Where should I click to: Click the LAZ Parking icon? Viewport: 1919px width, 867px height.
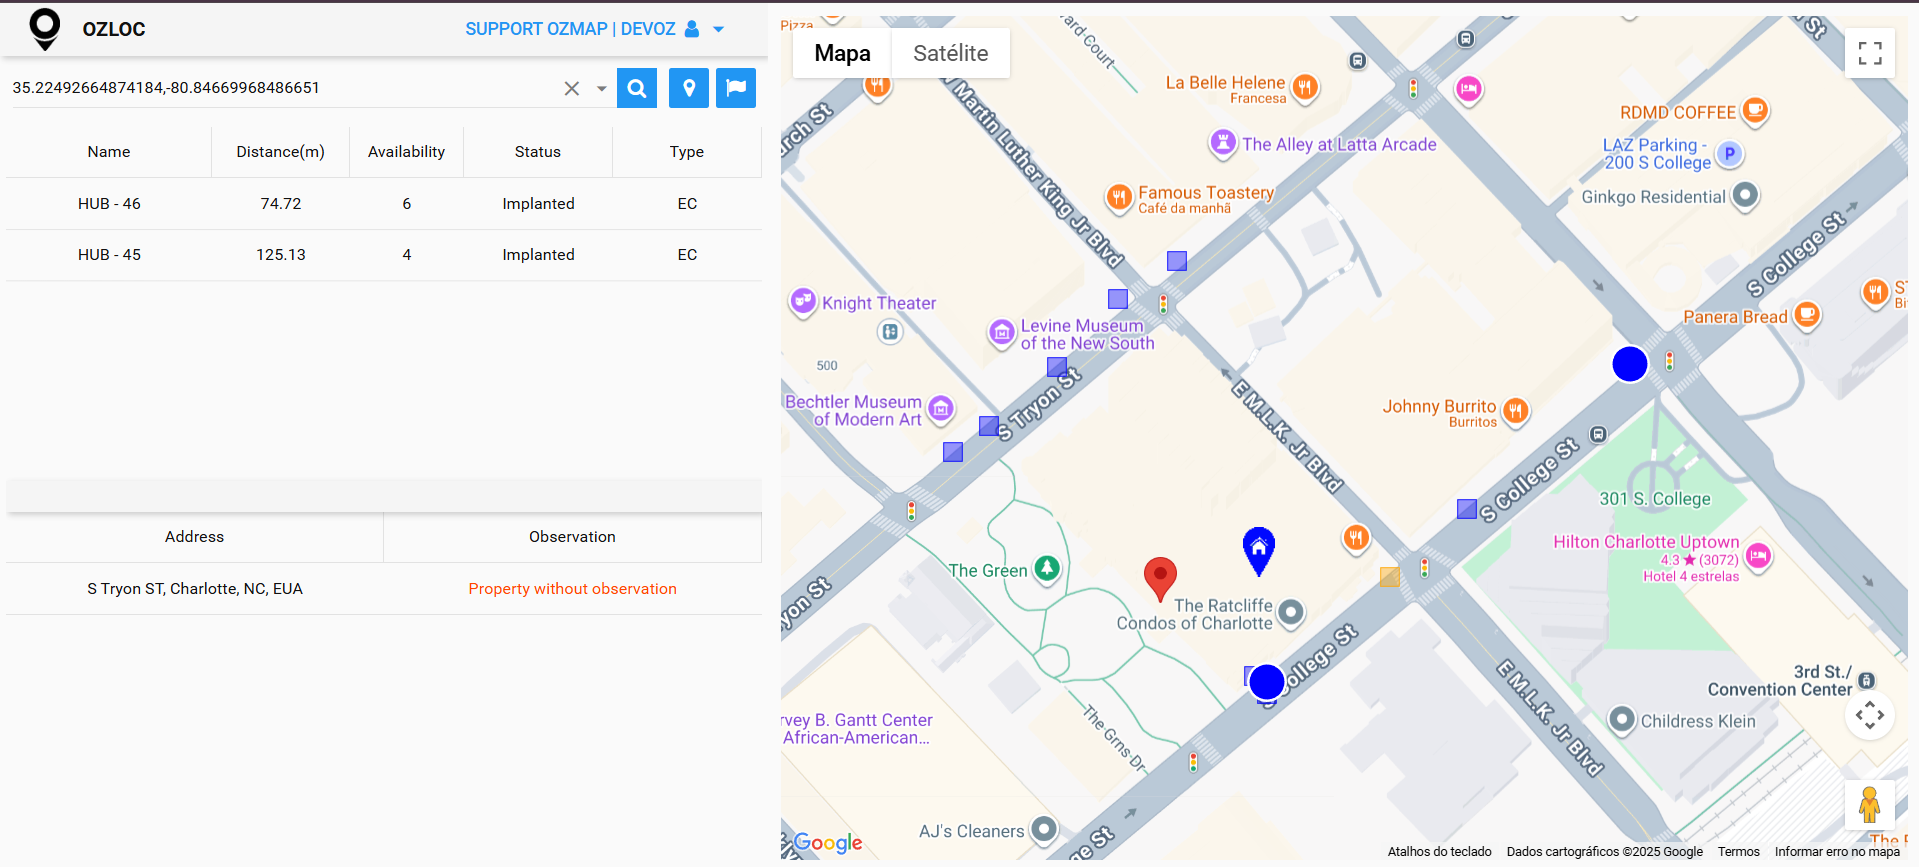[x=1730, y=154]
